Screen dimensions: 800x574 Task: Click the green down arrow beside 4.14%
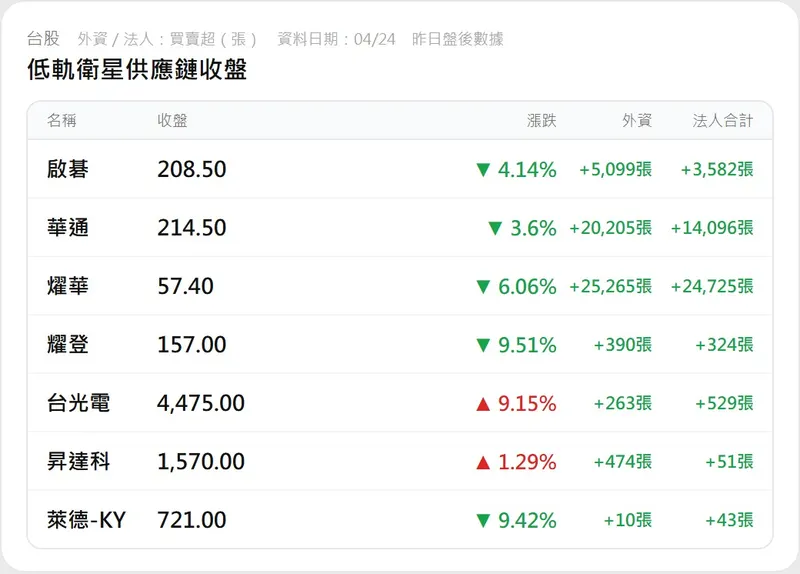click(x=483, y=170)
